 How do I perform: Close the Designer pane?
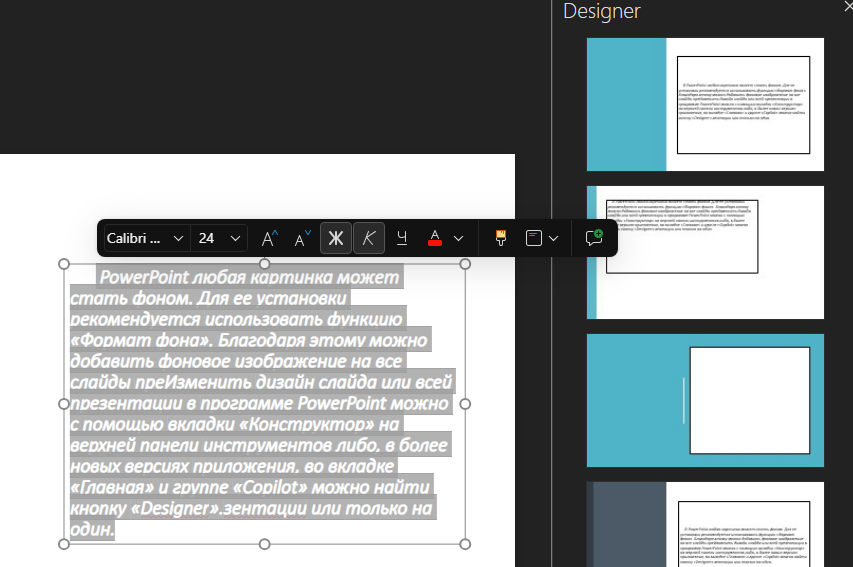pos(848,6)
